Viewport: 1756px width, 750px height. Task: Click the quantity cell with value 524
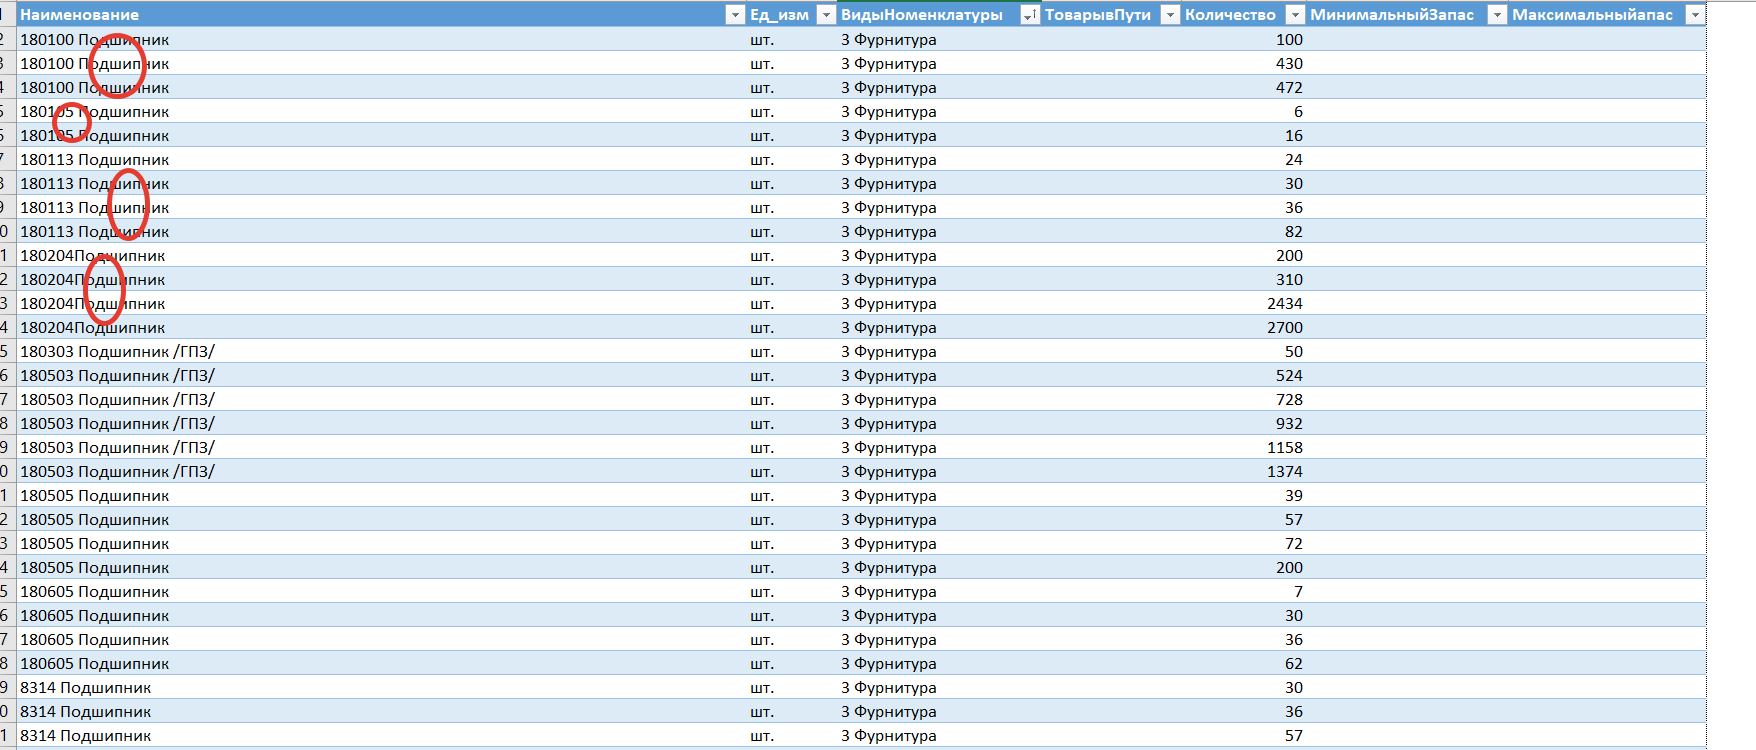pos(1288,376)
